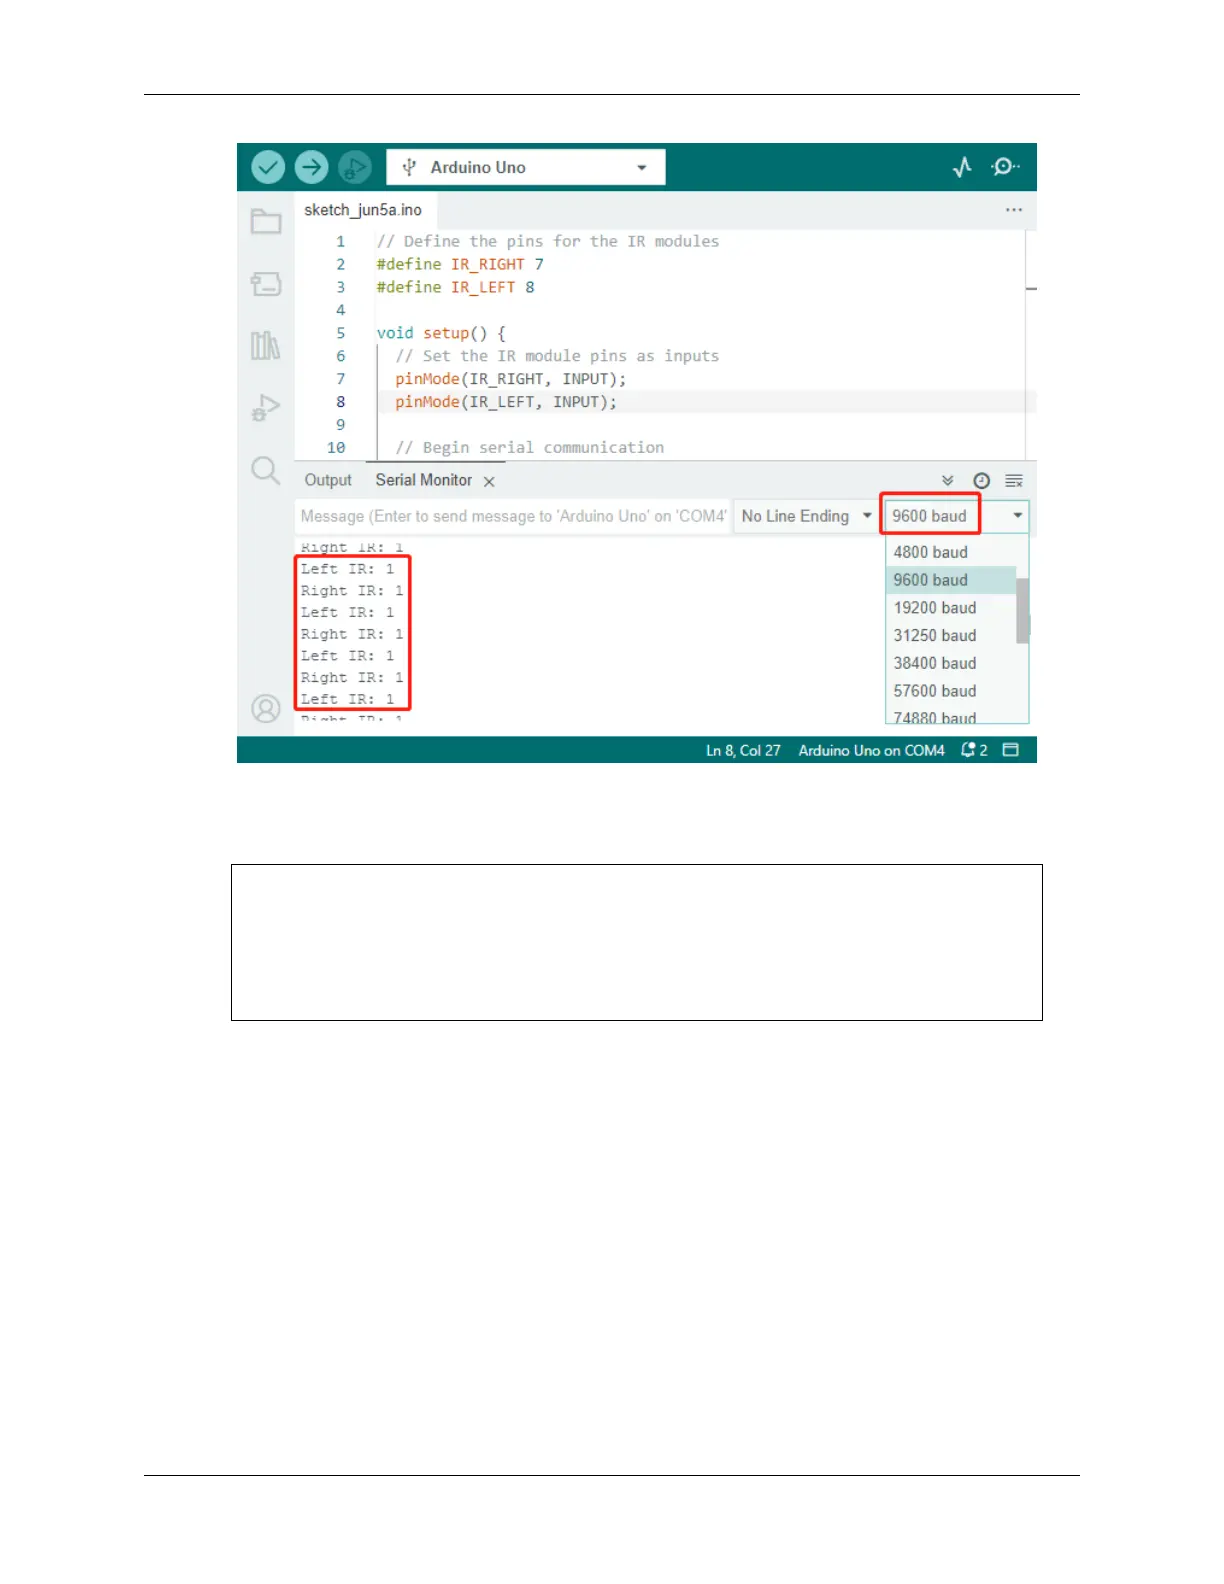The image size is (1224, 1584).
Task: Click the baud list scrollbar thumb
Action: pyautogui.click(x=1022, y=610)
